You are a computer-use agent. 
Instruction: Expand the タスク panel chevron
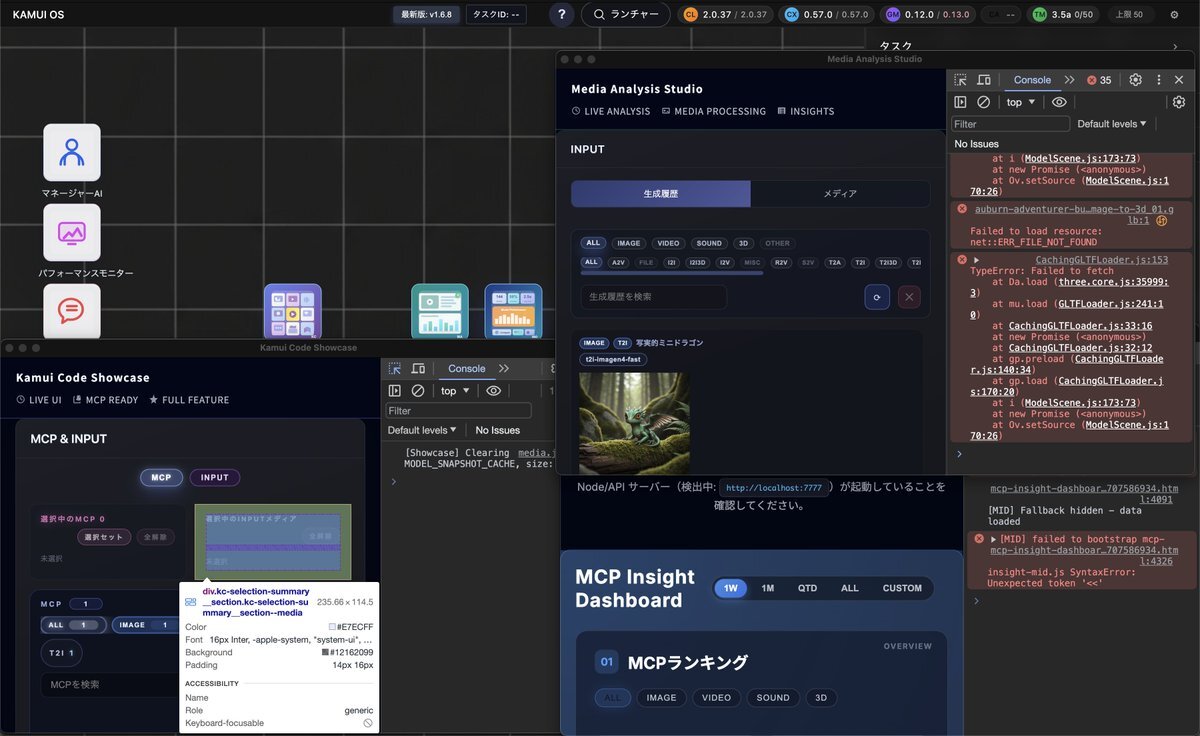tap(1174, 46)
